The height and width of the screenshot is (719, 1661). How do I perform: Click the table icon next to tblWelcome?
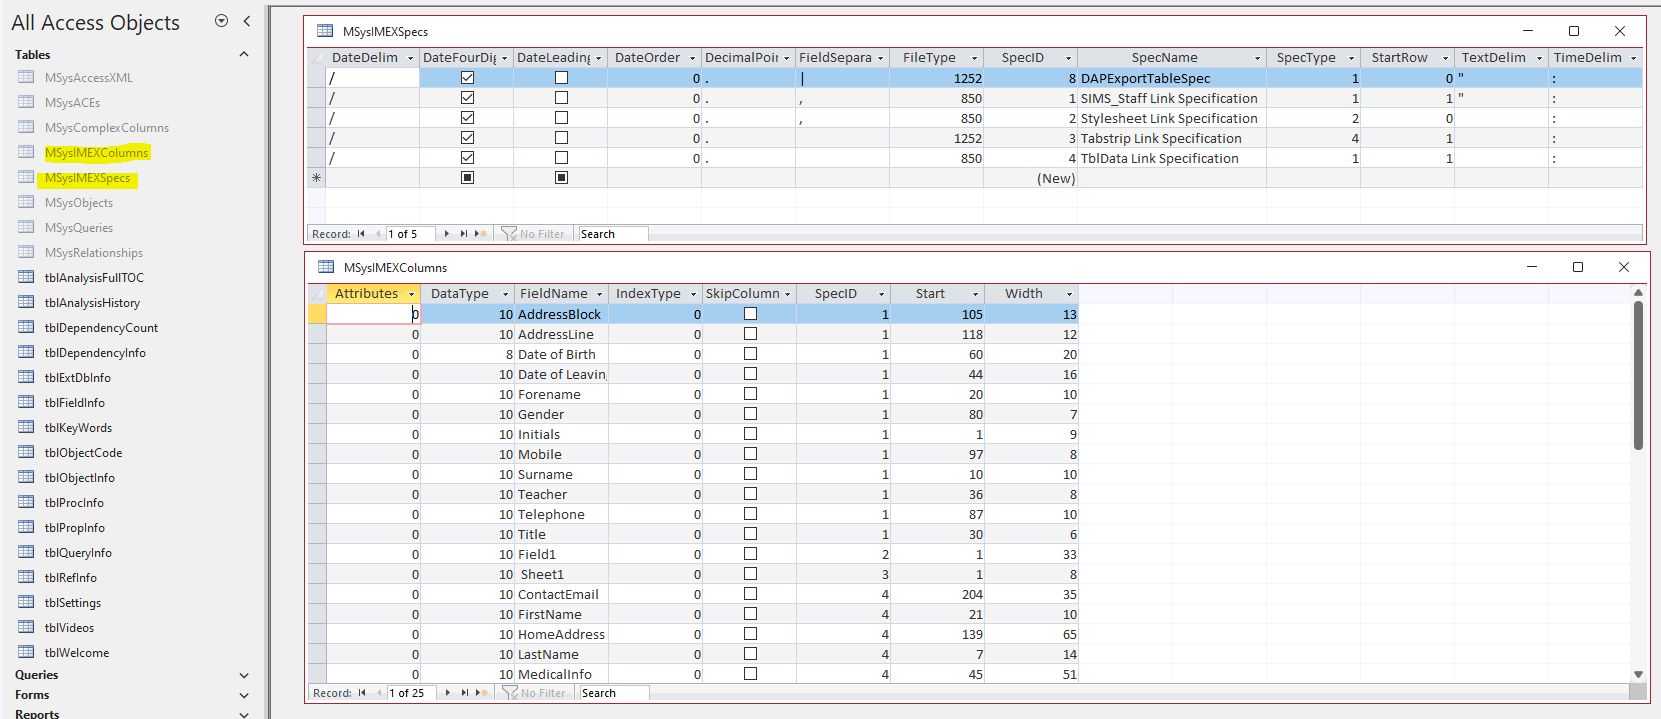coord(26,652)
